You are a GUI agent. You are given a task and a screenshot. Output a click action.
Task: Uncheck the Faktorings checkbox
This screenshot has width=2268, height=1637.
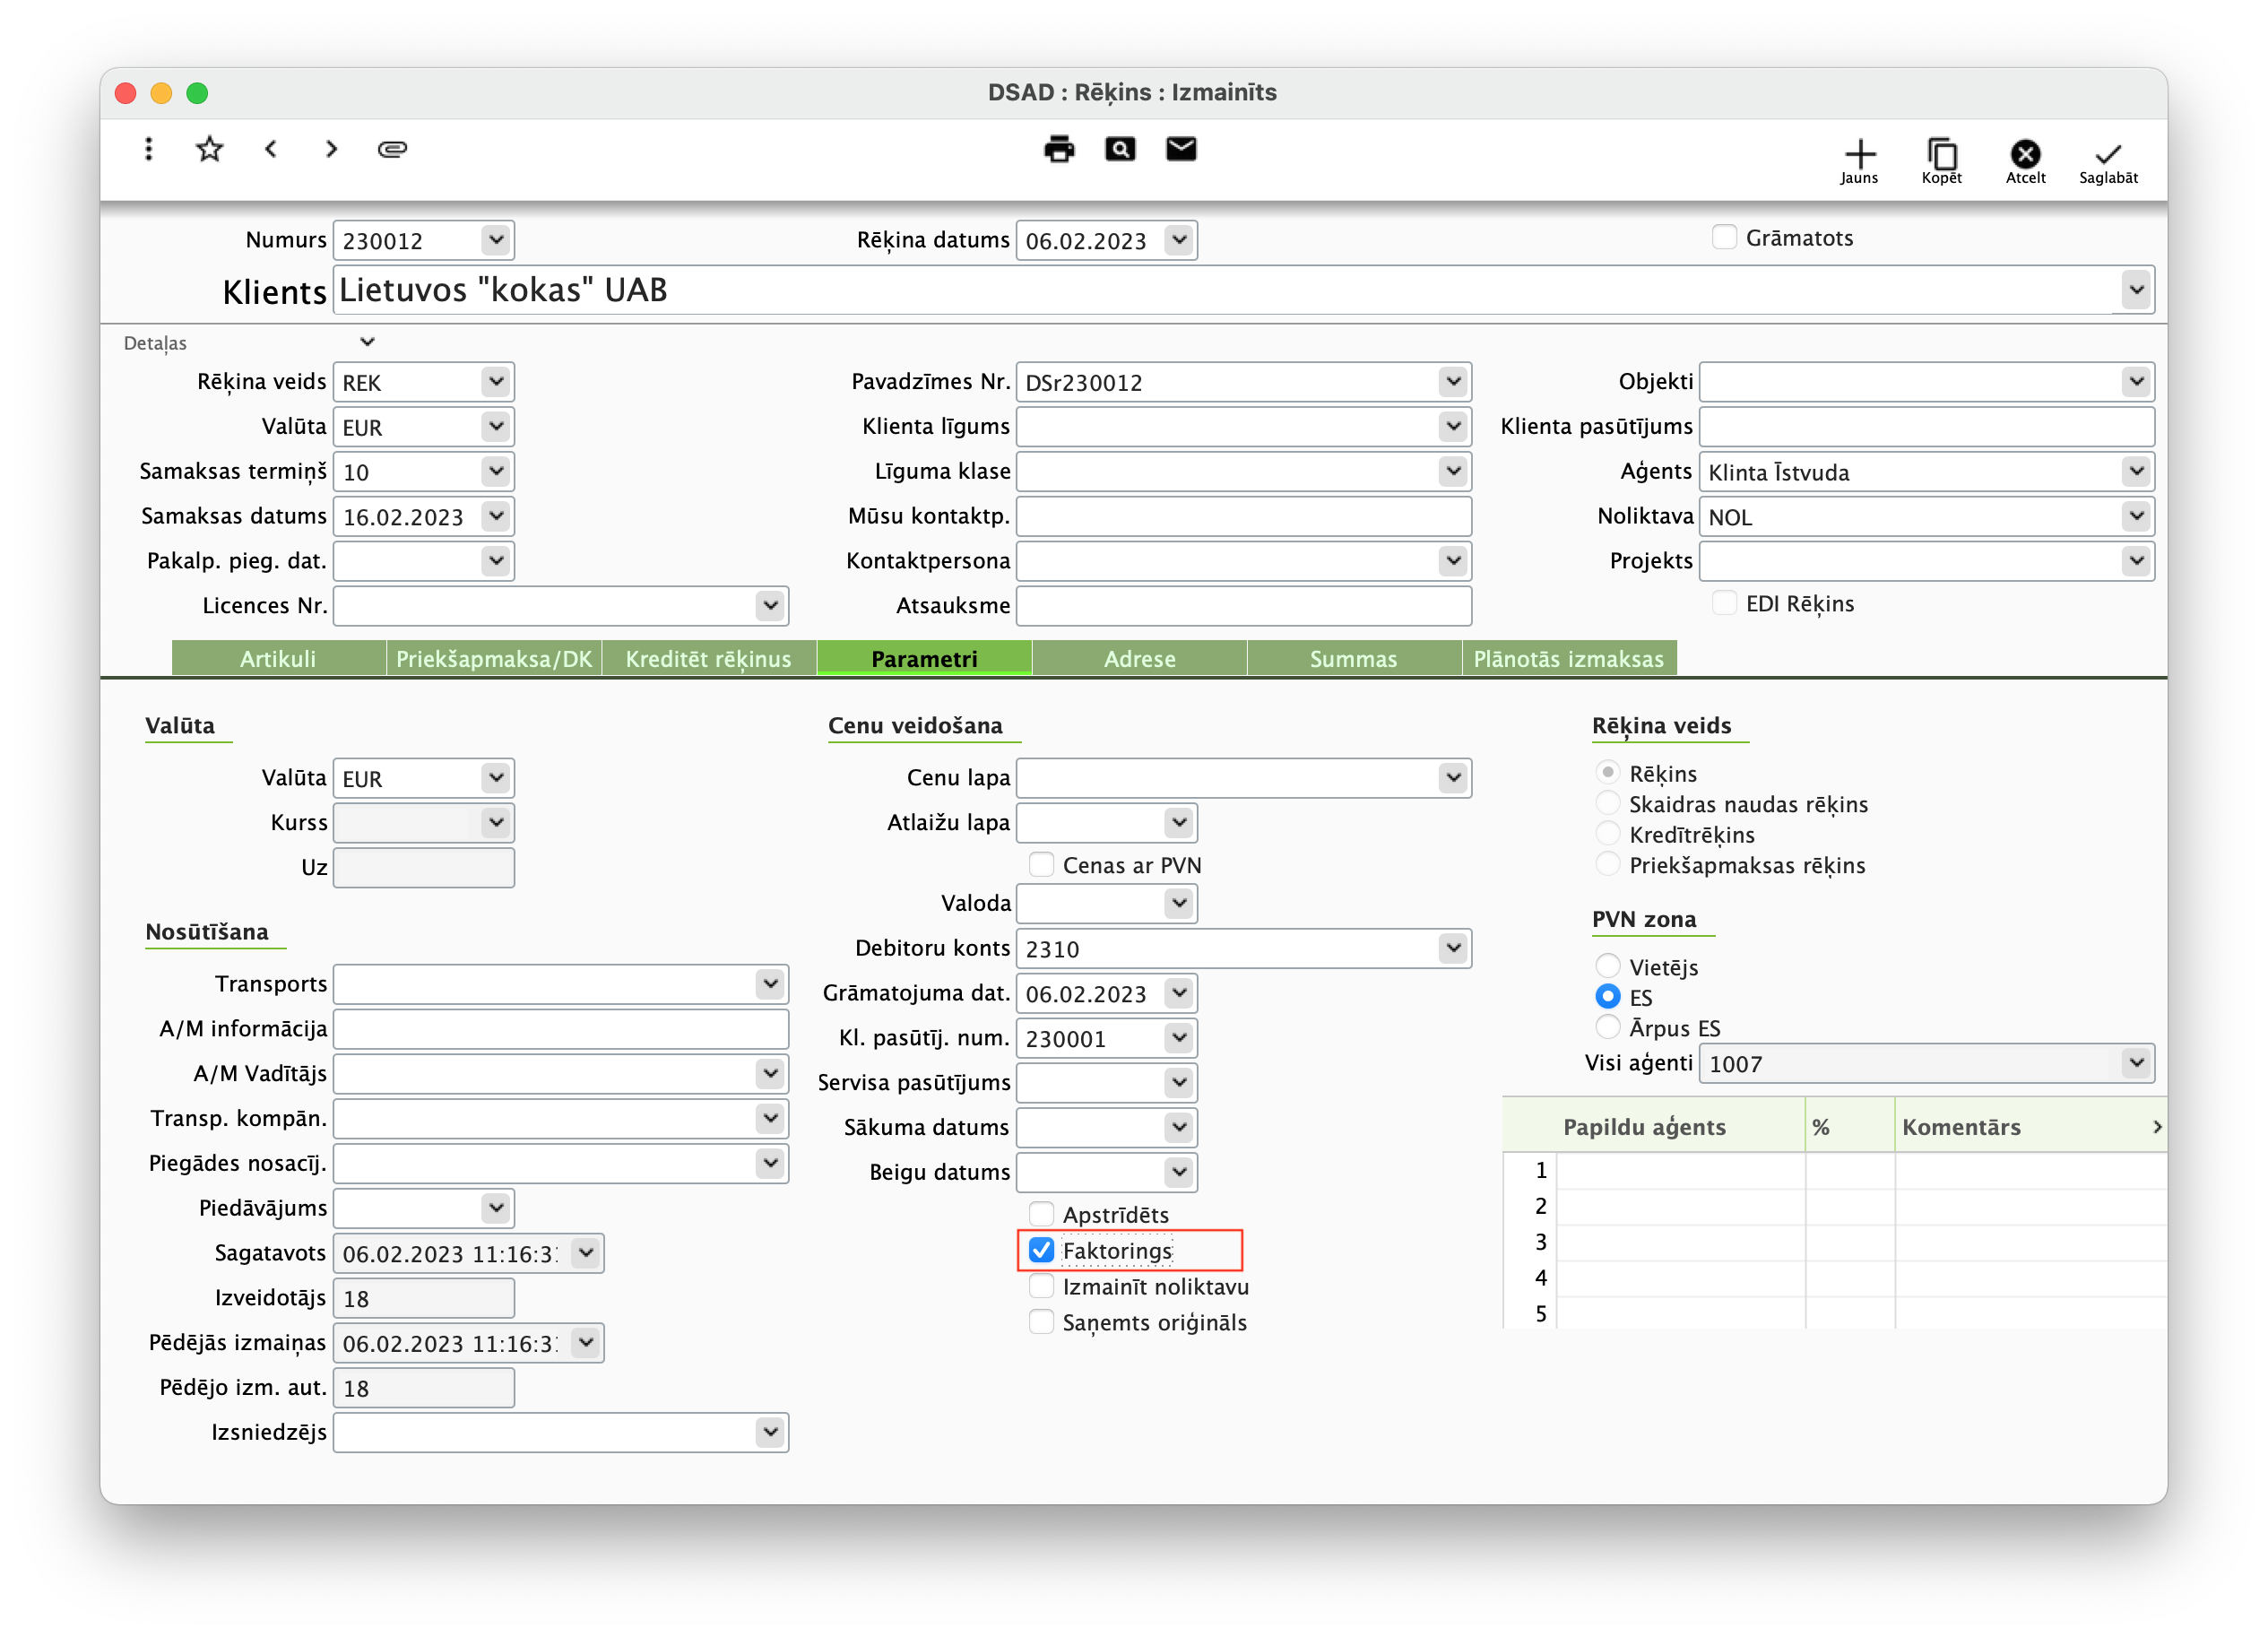[1041, 1250]
